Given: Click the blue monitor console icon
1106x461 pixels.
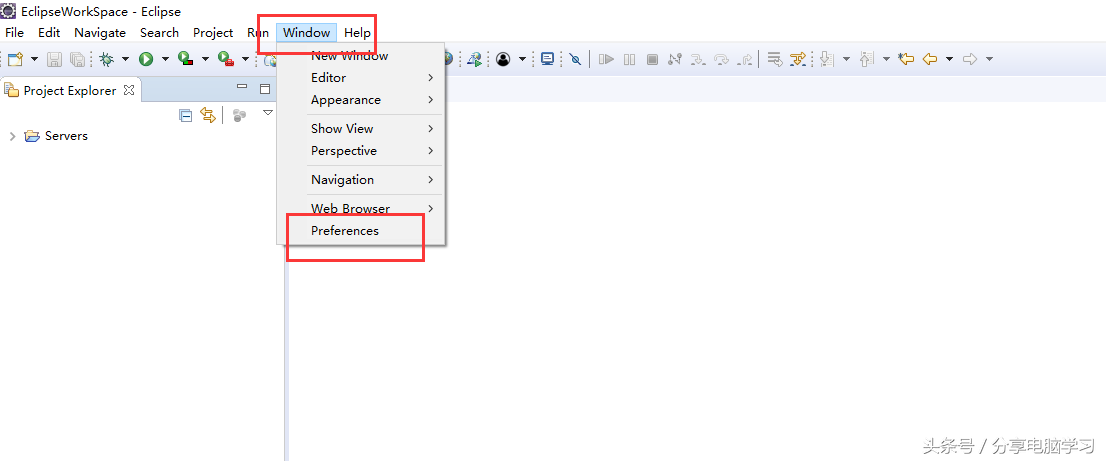Looking at the screenshot, I should pyautogui.click(x=547, y=59).
